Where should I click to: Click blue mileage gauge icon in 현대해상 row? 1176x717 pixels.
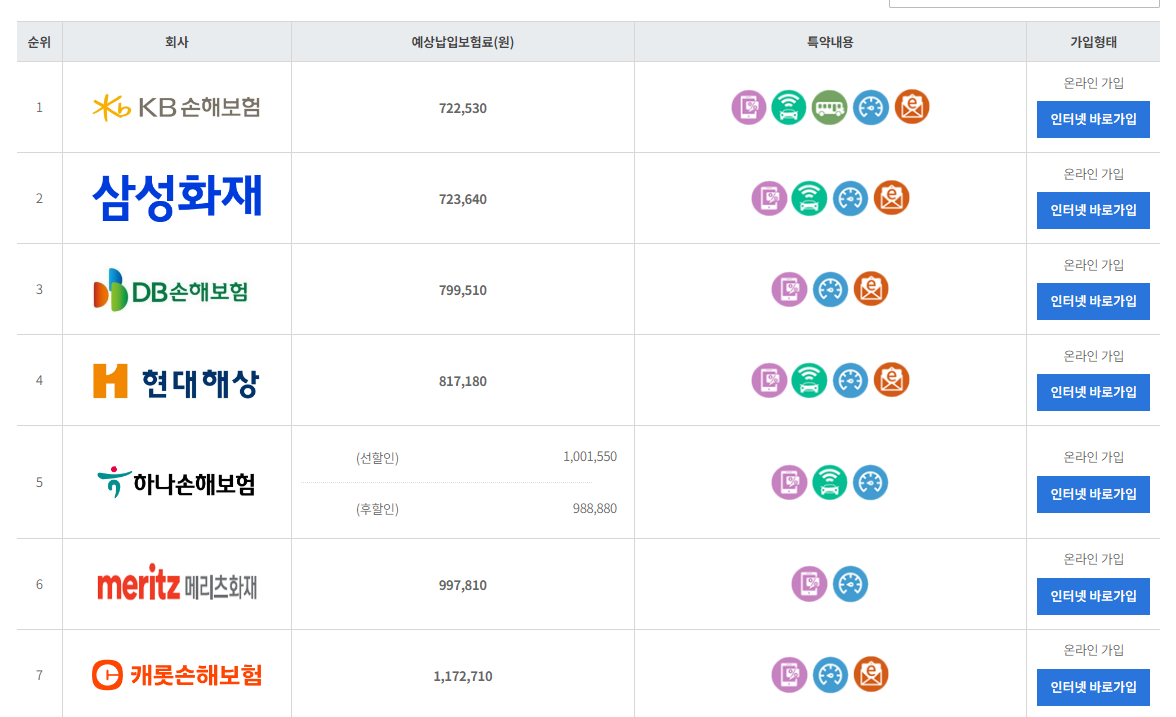[850, 380]
